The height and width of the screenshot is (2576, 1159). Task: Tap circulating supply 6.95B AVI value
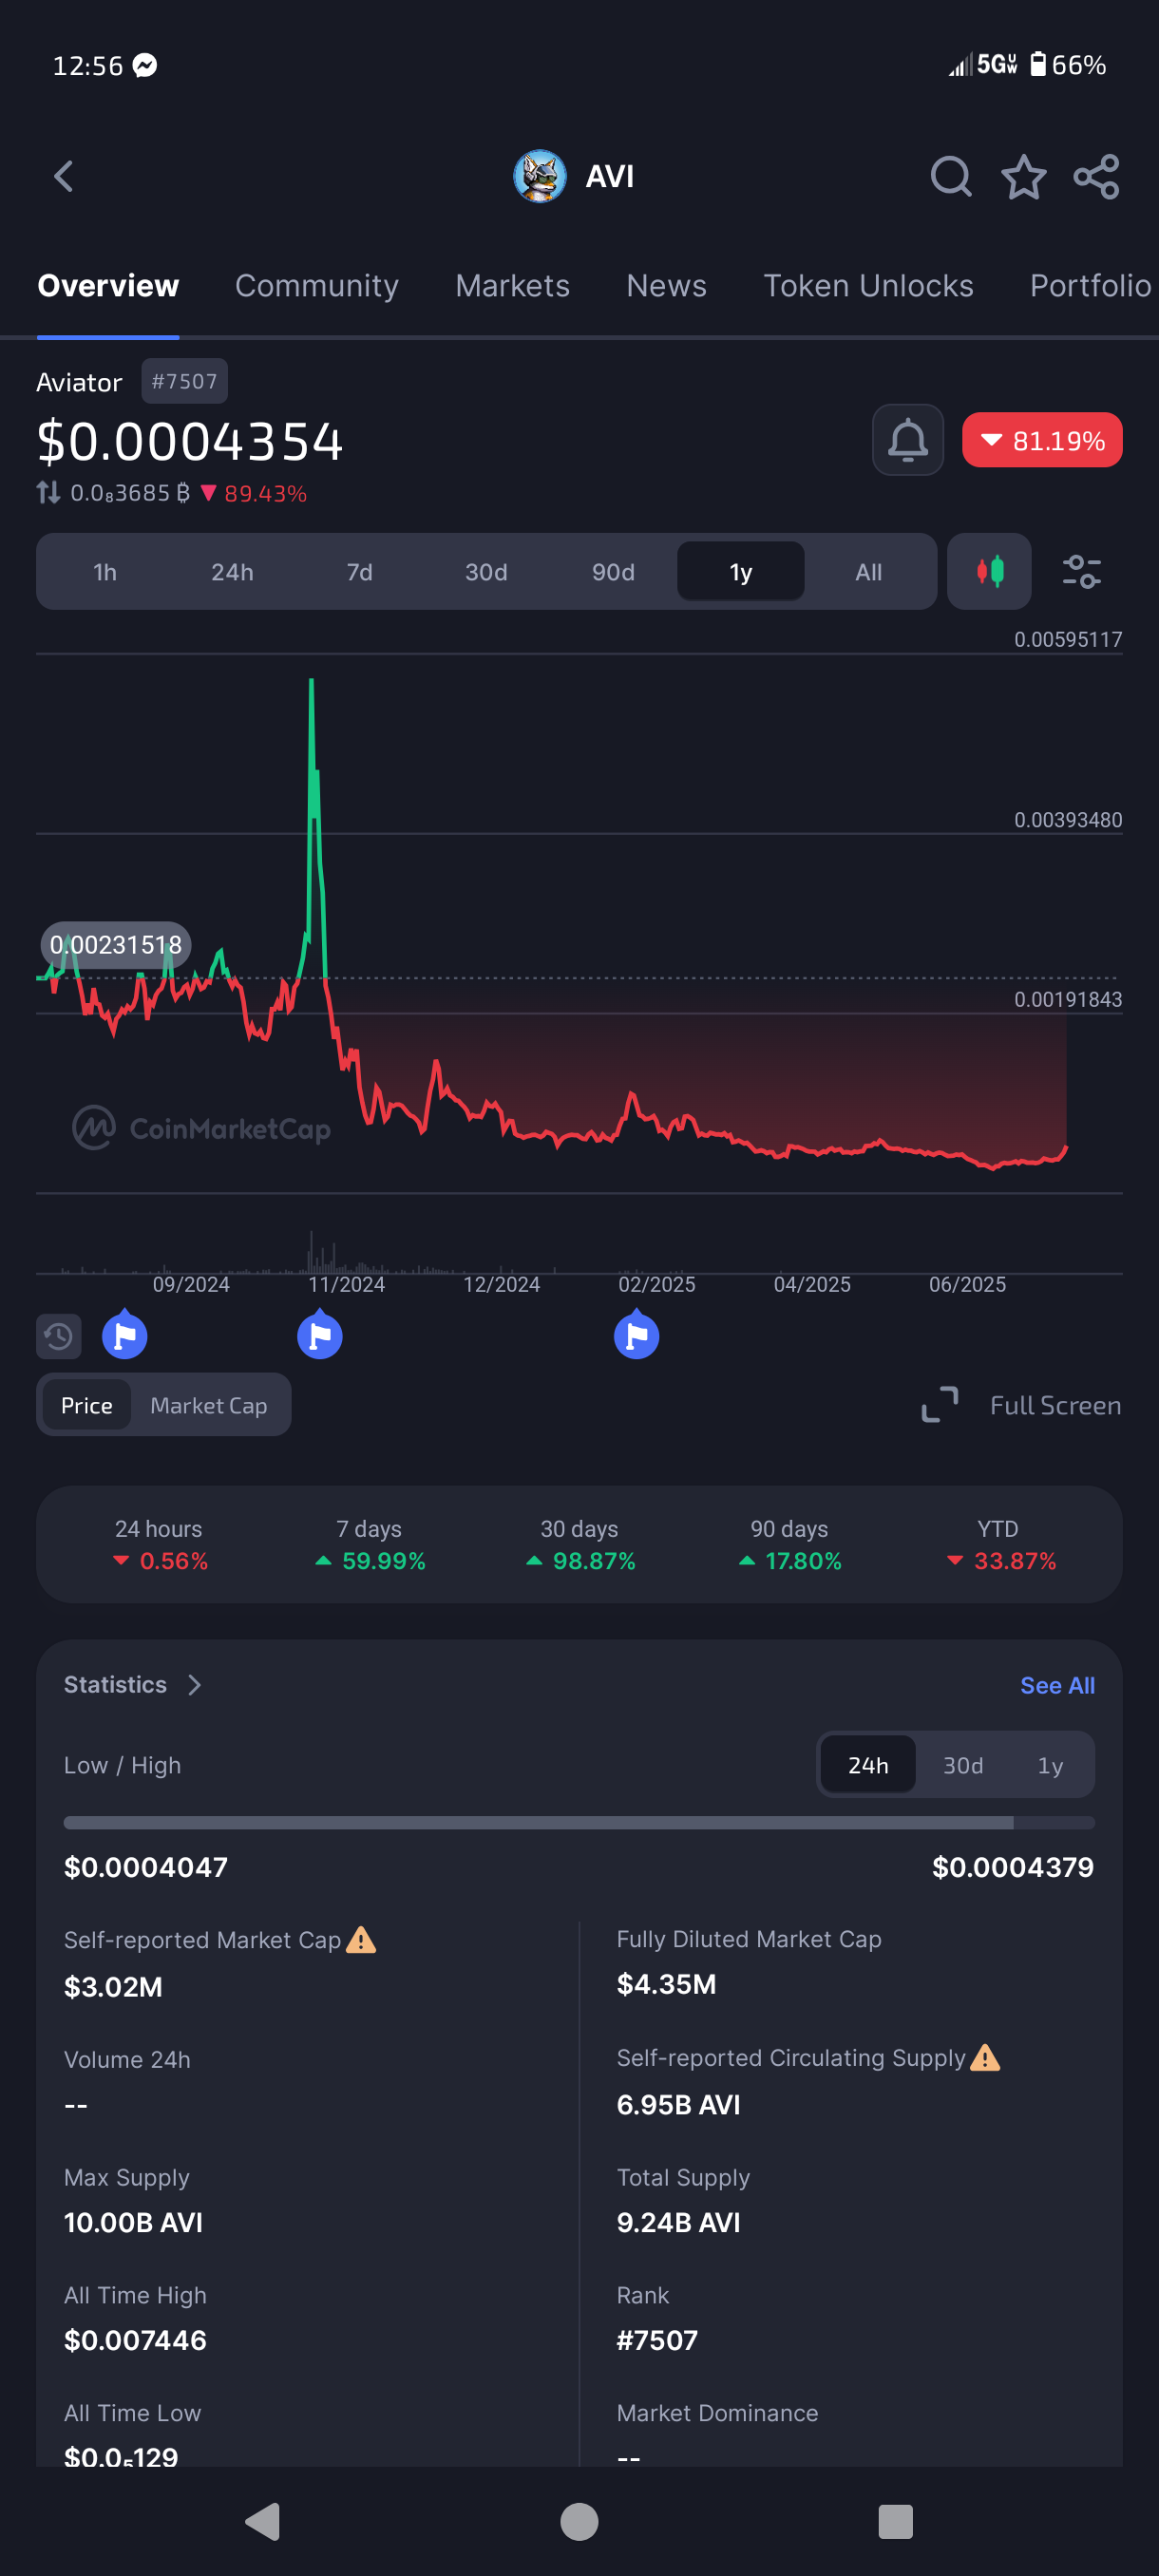tap(678, 2104)
